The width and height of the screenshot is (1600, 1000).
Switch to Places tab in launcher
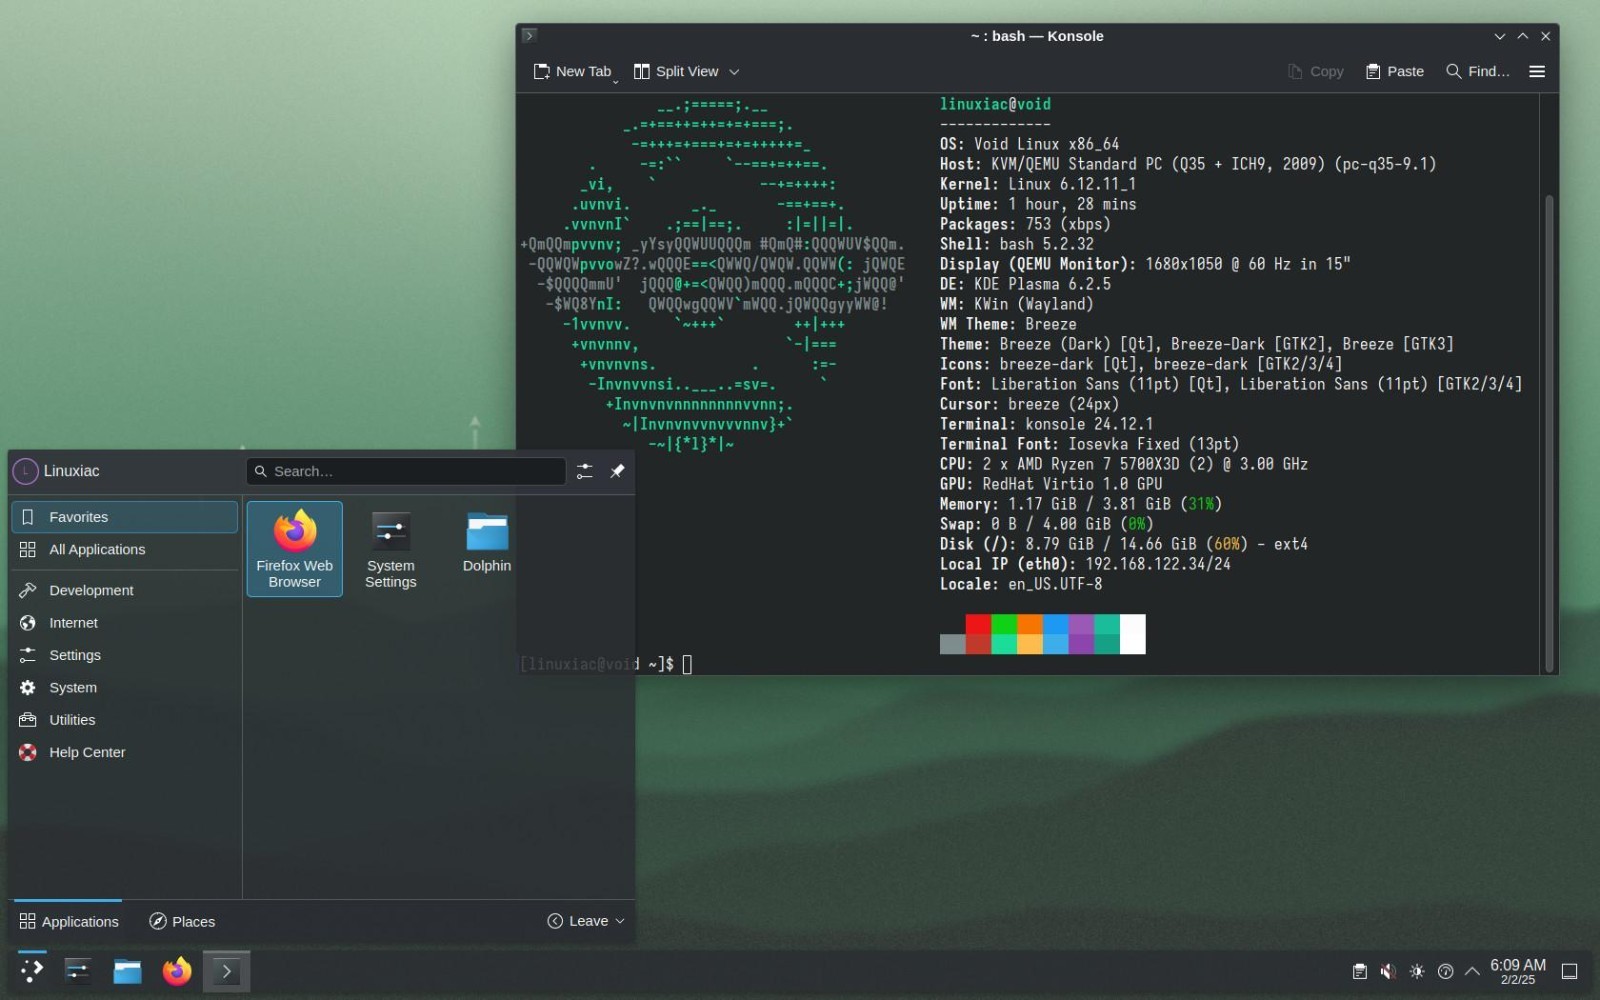point(182,921)
